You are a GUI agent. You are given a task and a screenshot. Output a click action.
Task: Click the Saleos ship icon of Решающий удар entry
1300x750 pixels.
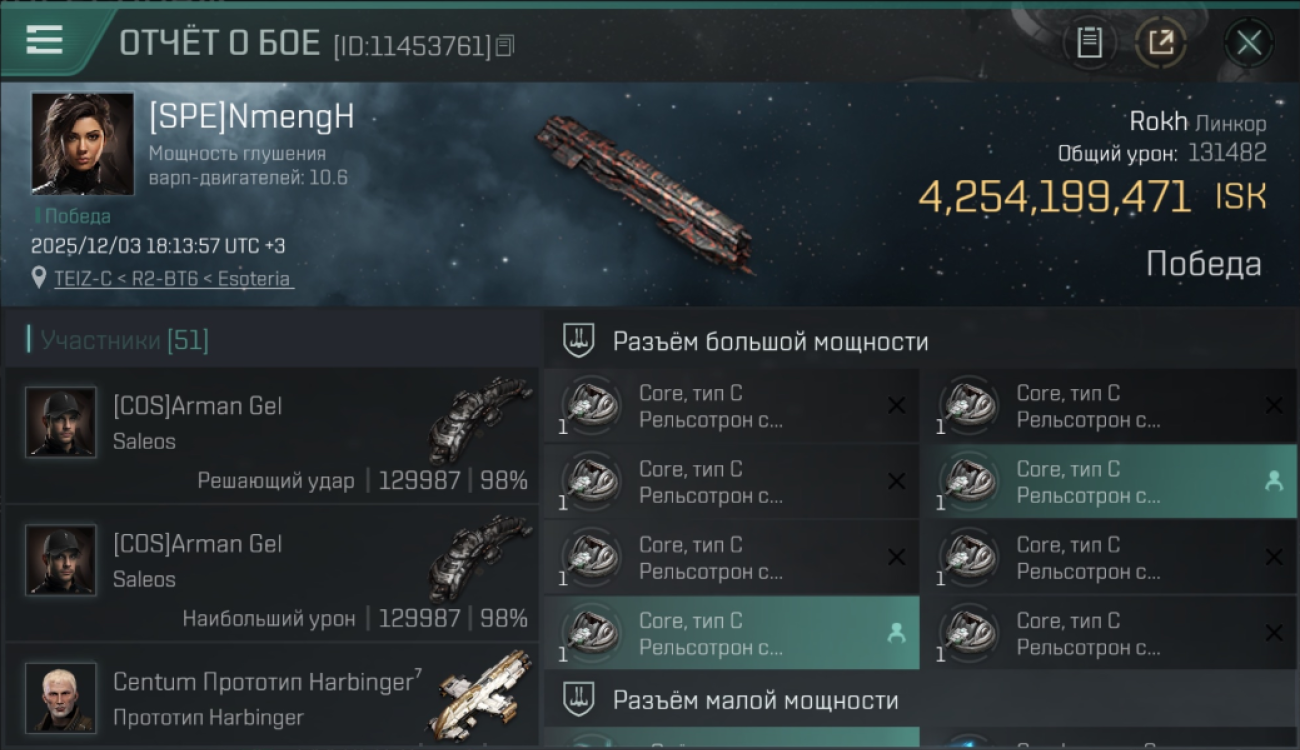(x=480, y=418)
